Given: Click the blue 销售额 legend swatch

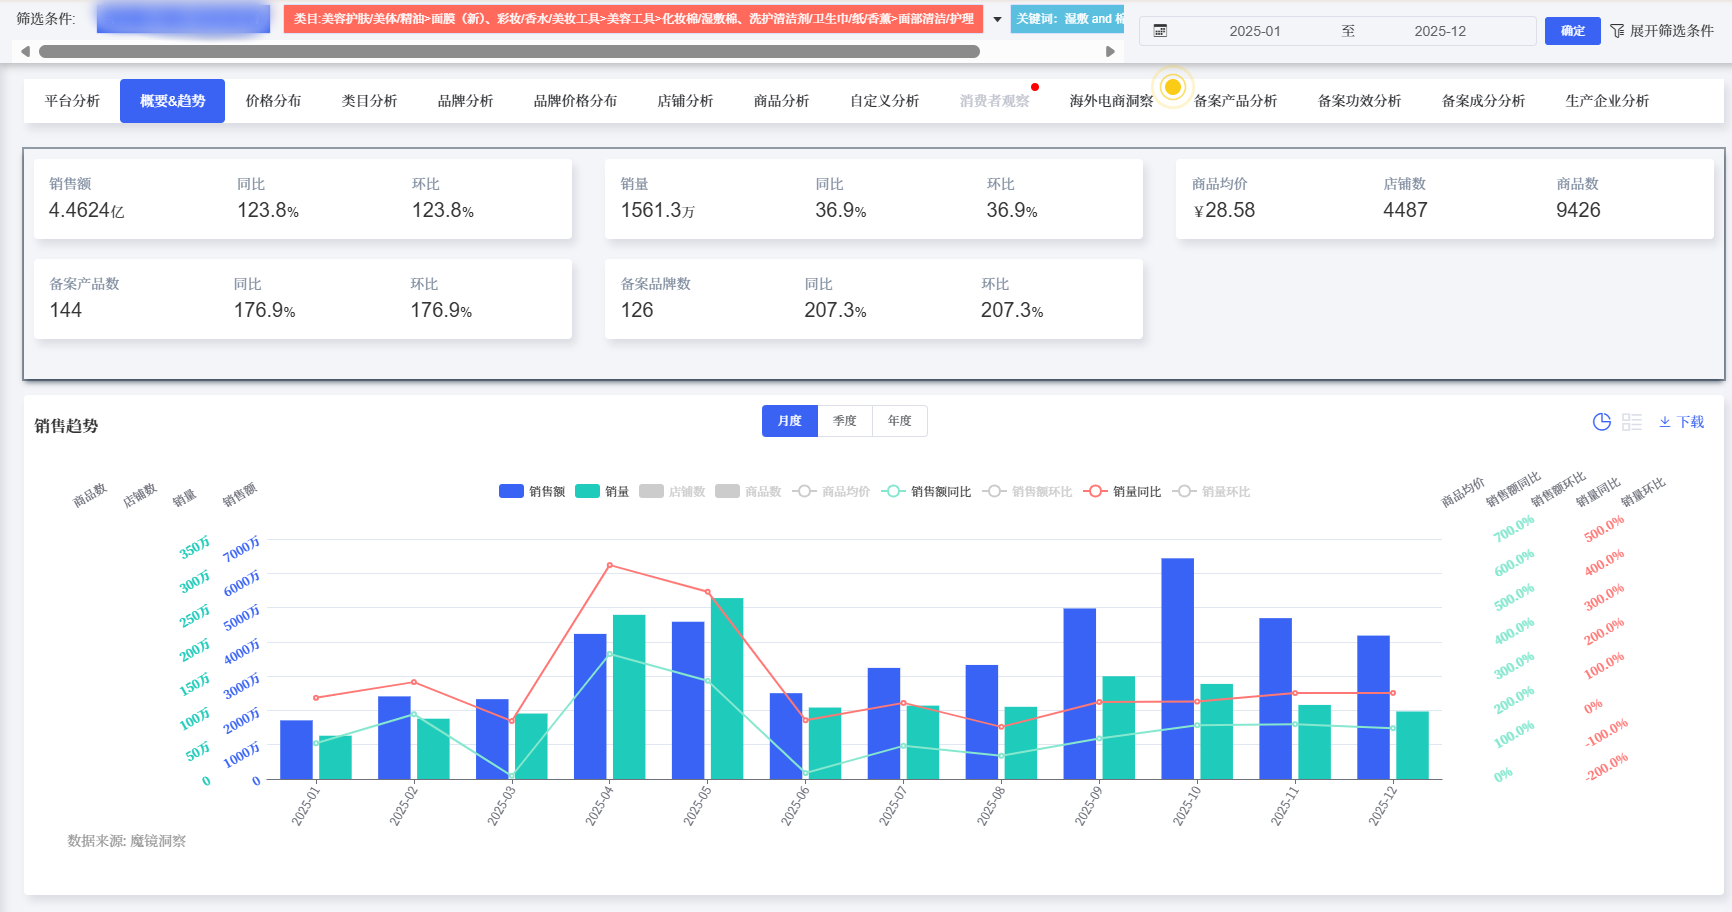Looking at the screenshot, I should tap(511, 491).
